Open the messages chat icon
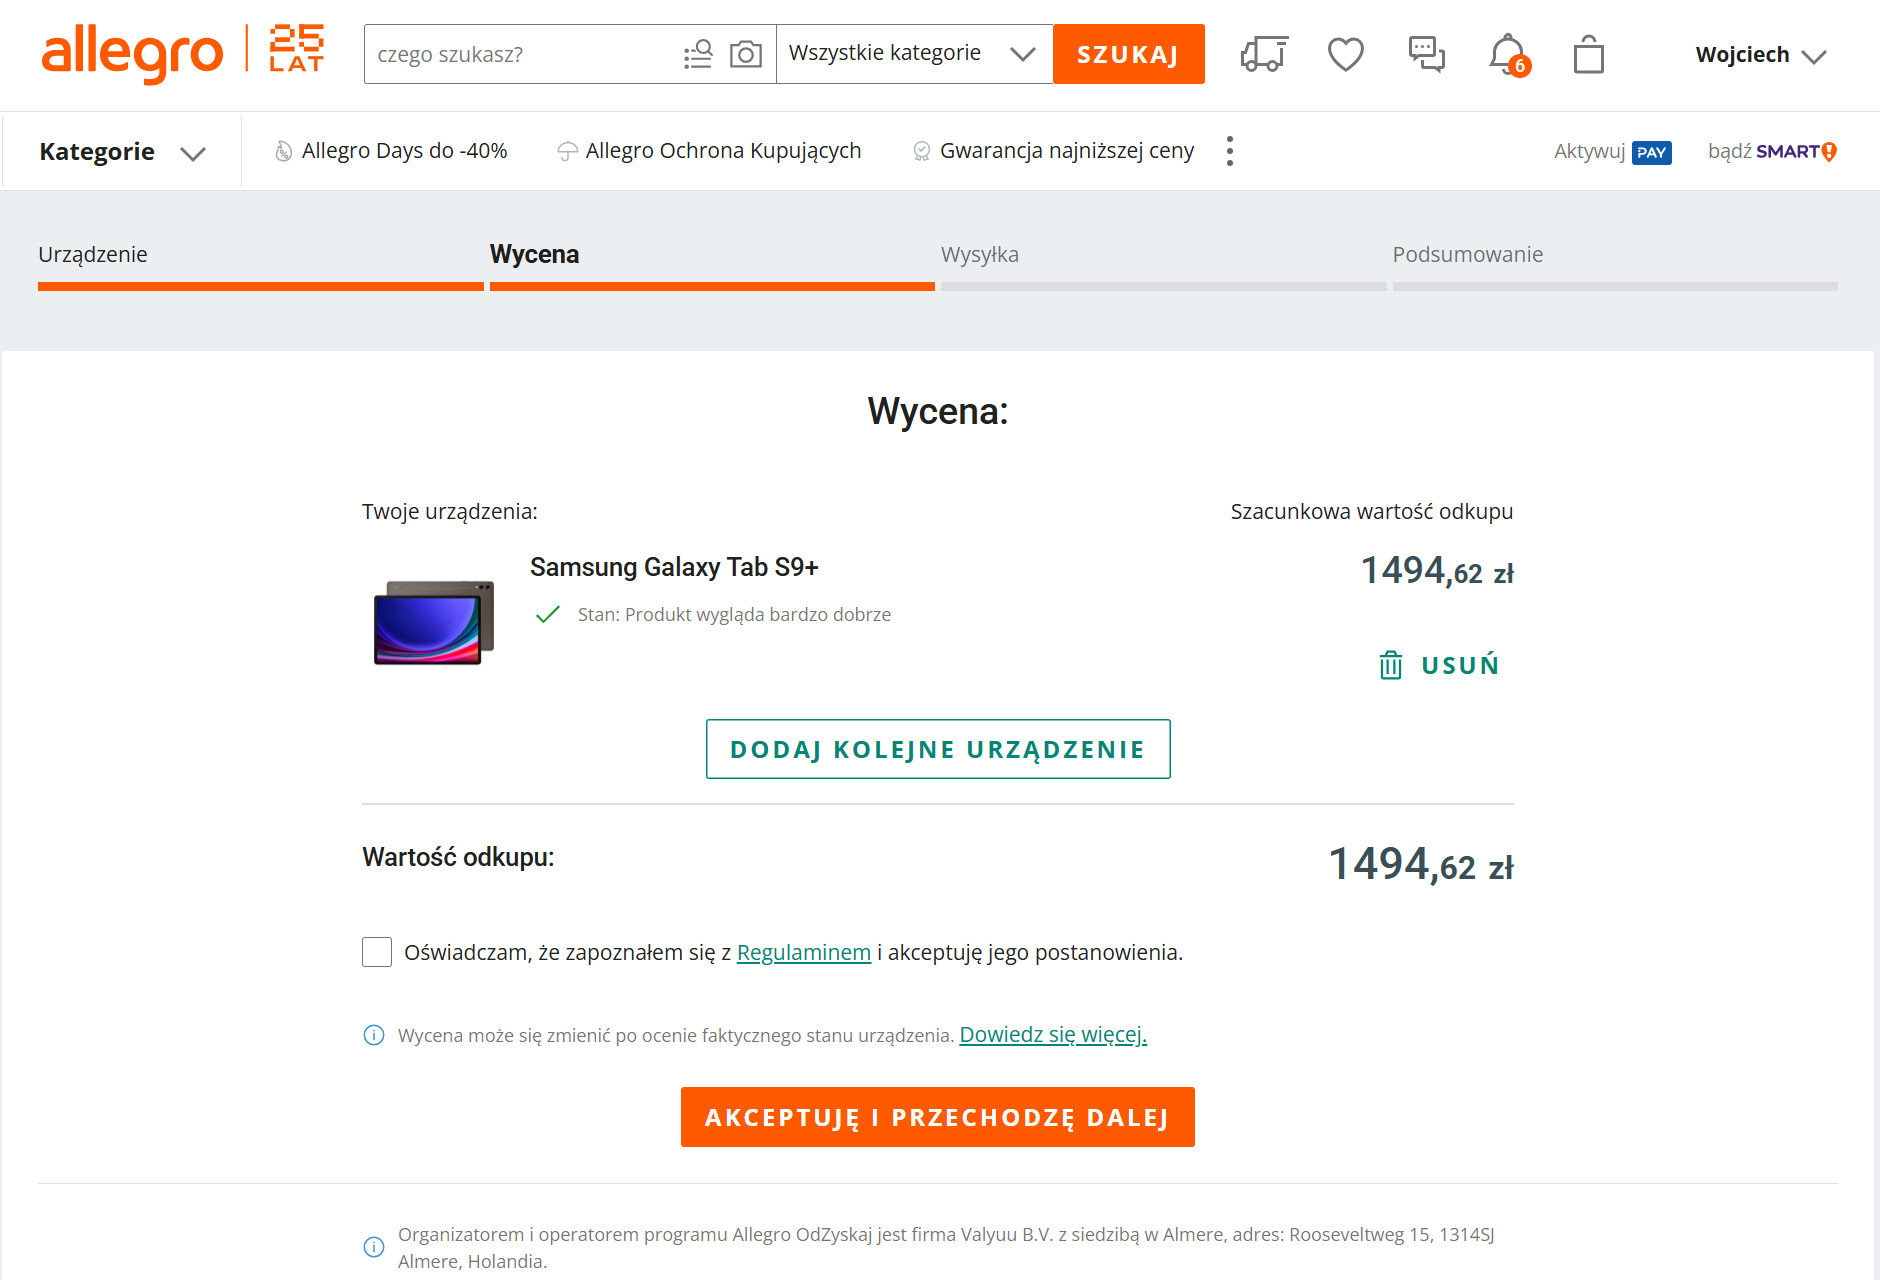Screen dimensions: 1880x1280 click(1426, 54)
